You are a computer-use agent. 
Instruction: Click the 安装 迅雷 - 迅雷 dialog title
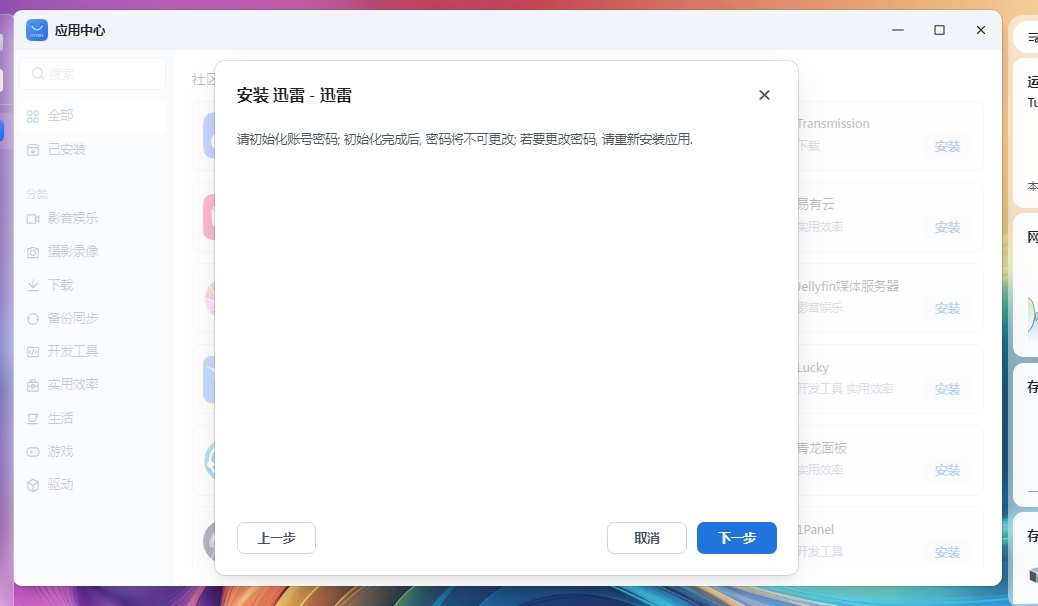click(x=294, y=95)
